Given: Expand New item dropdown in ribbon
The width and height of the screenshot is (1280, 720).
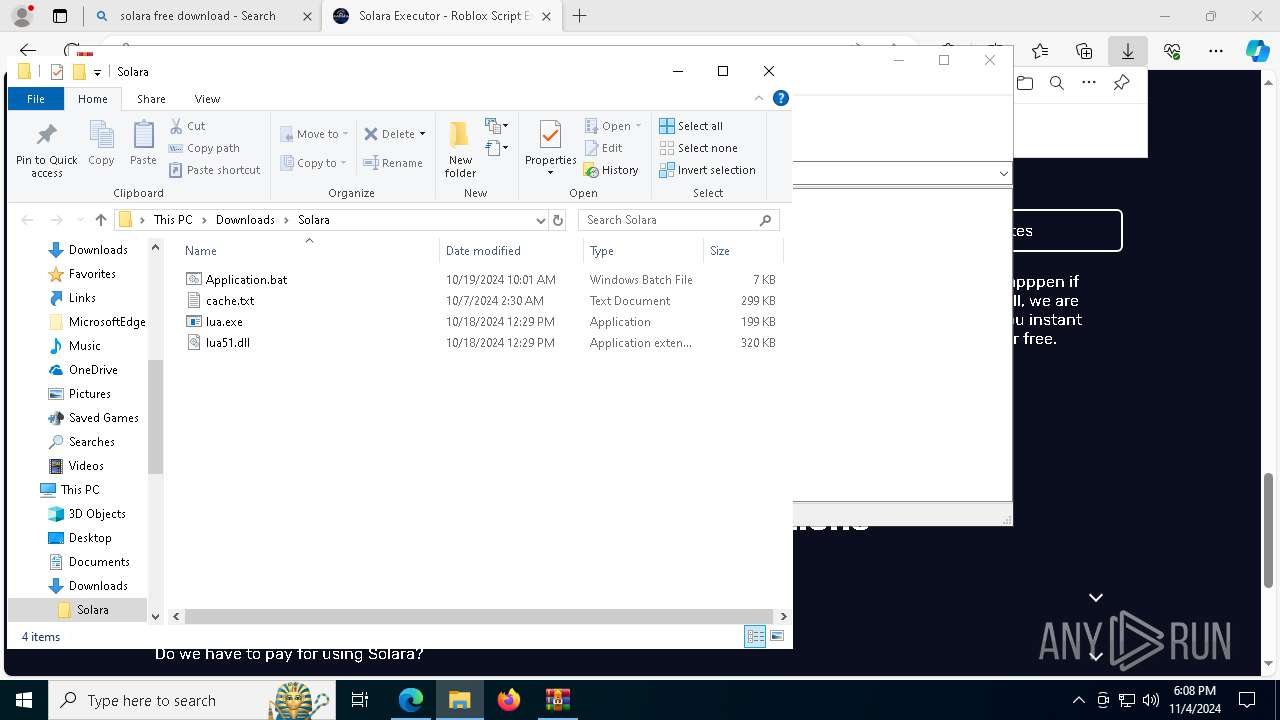Looking at the screenshot, I should point(497,126).
